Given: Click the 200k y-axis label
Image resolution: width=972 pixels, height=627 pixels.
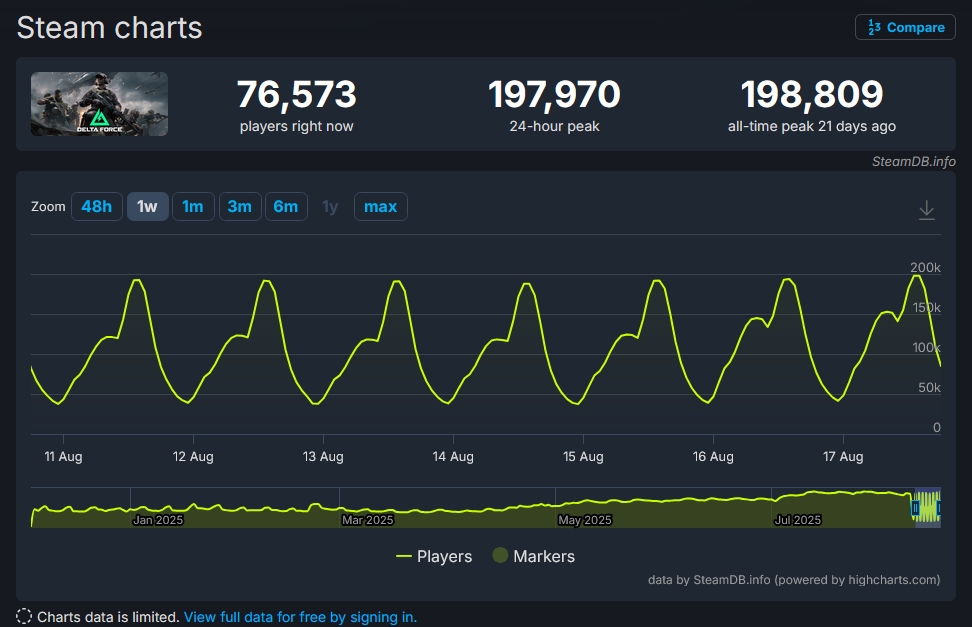Looking at the screenshot, I should [x=925, y=267].
